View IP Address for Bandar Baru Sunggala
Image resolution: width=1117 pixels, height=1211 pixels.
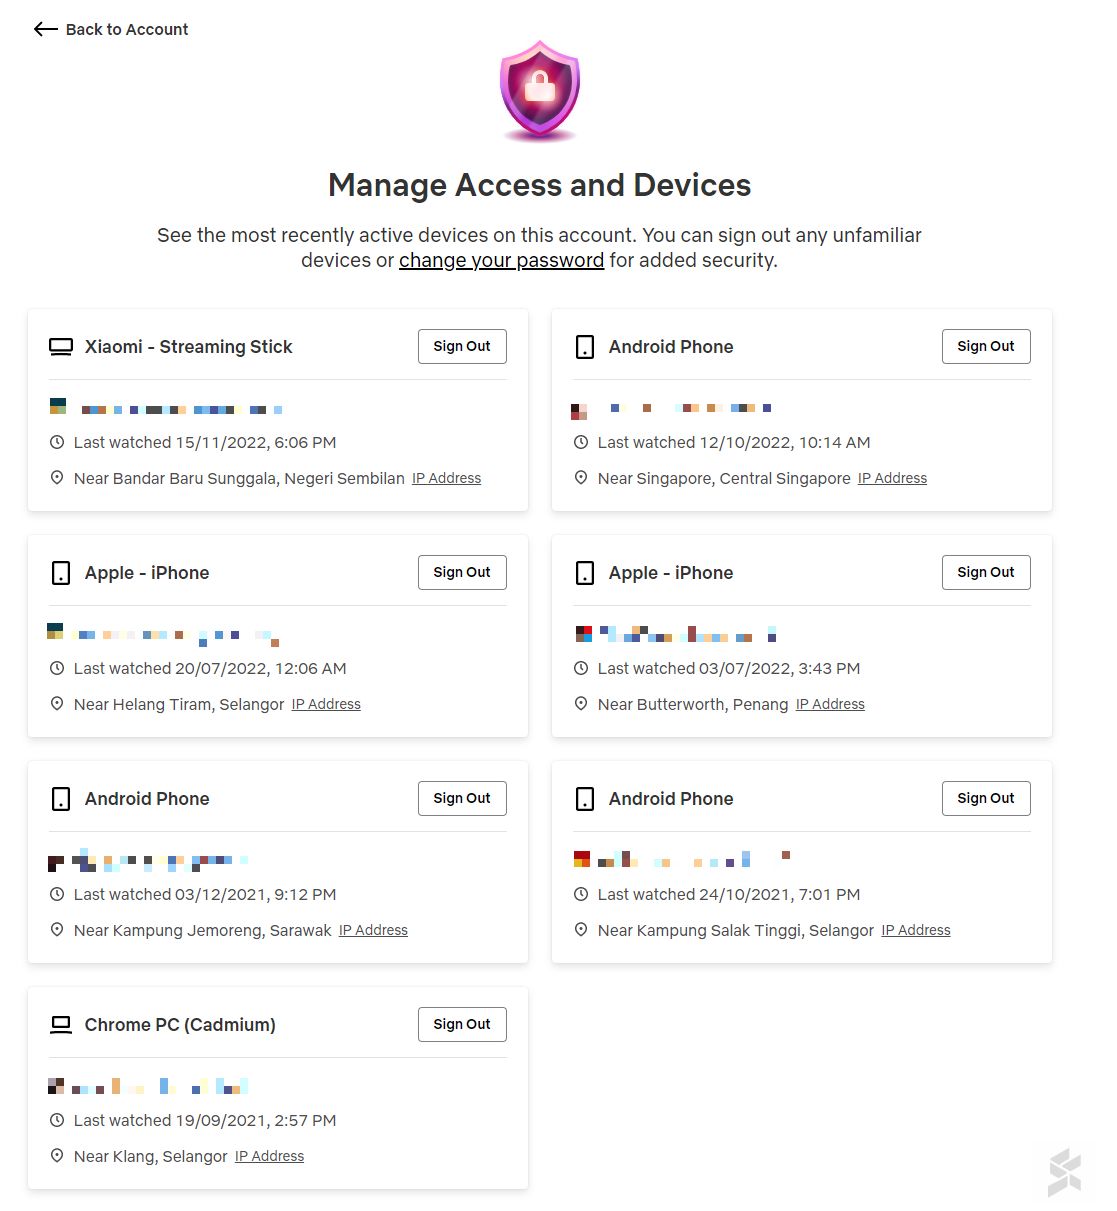pos(446,478)
